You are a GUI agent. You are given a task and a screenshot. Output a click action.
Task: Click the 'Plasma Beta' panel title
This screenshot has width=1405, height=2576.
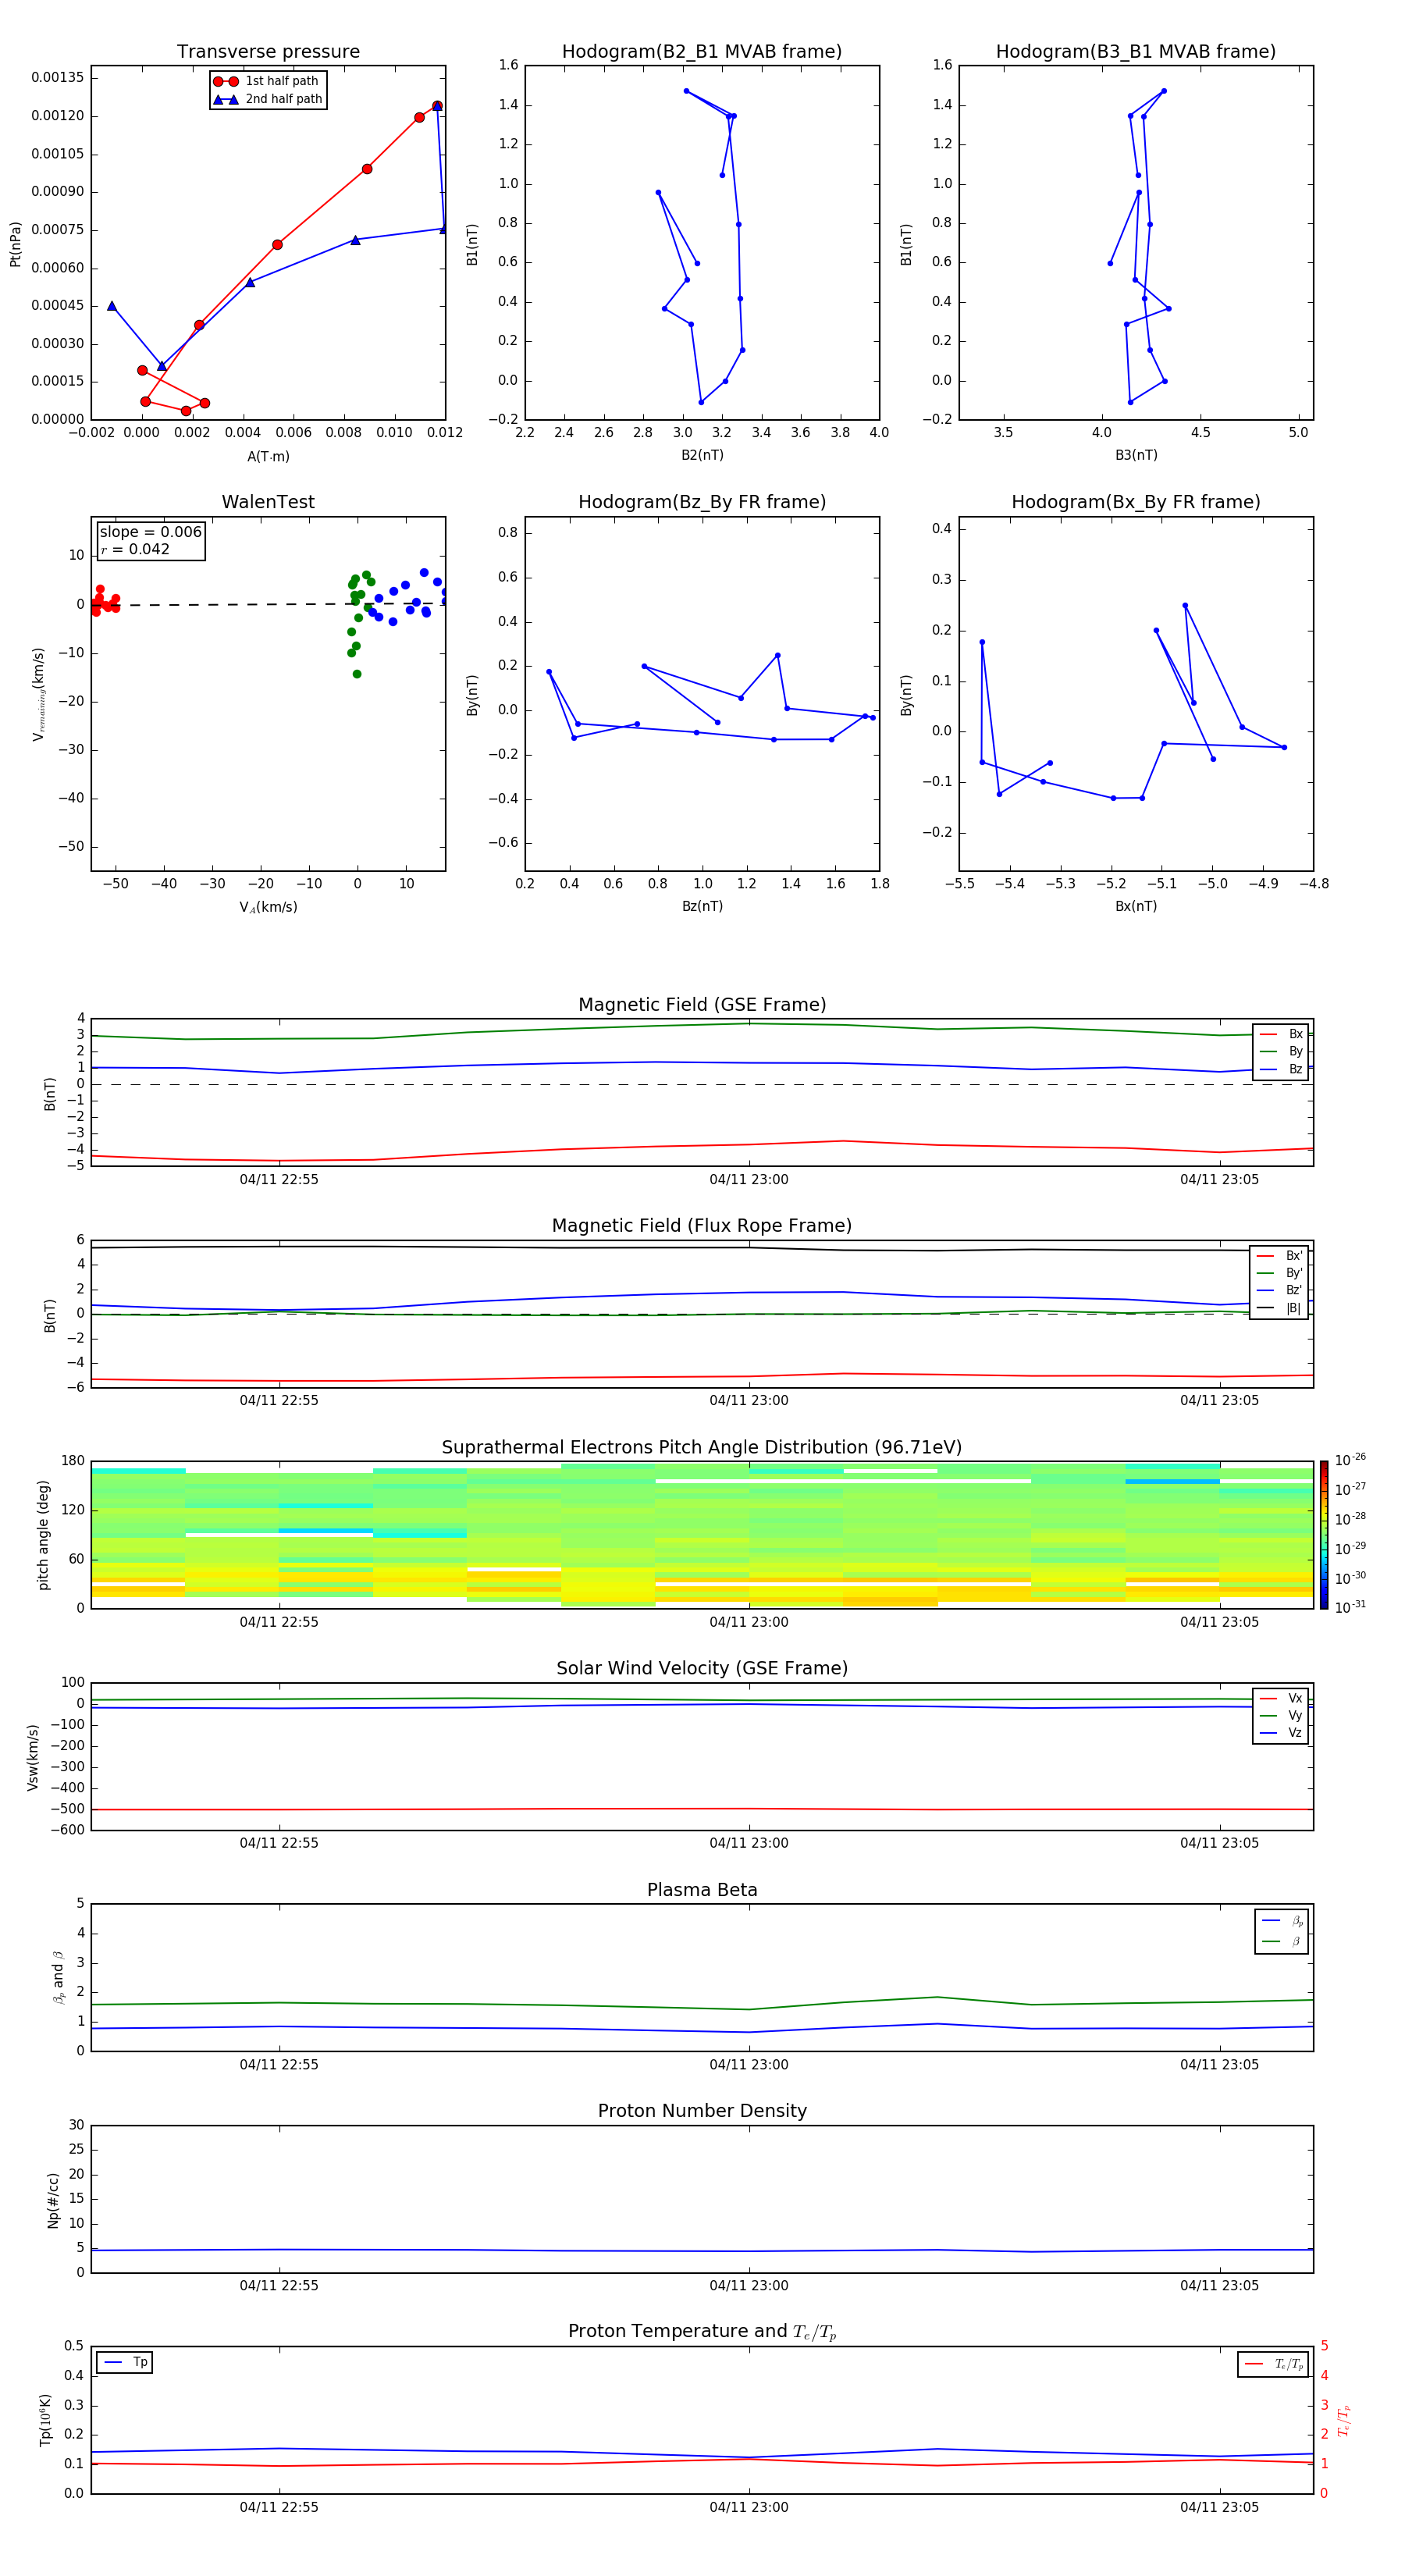tap(702, 1890)
